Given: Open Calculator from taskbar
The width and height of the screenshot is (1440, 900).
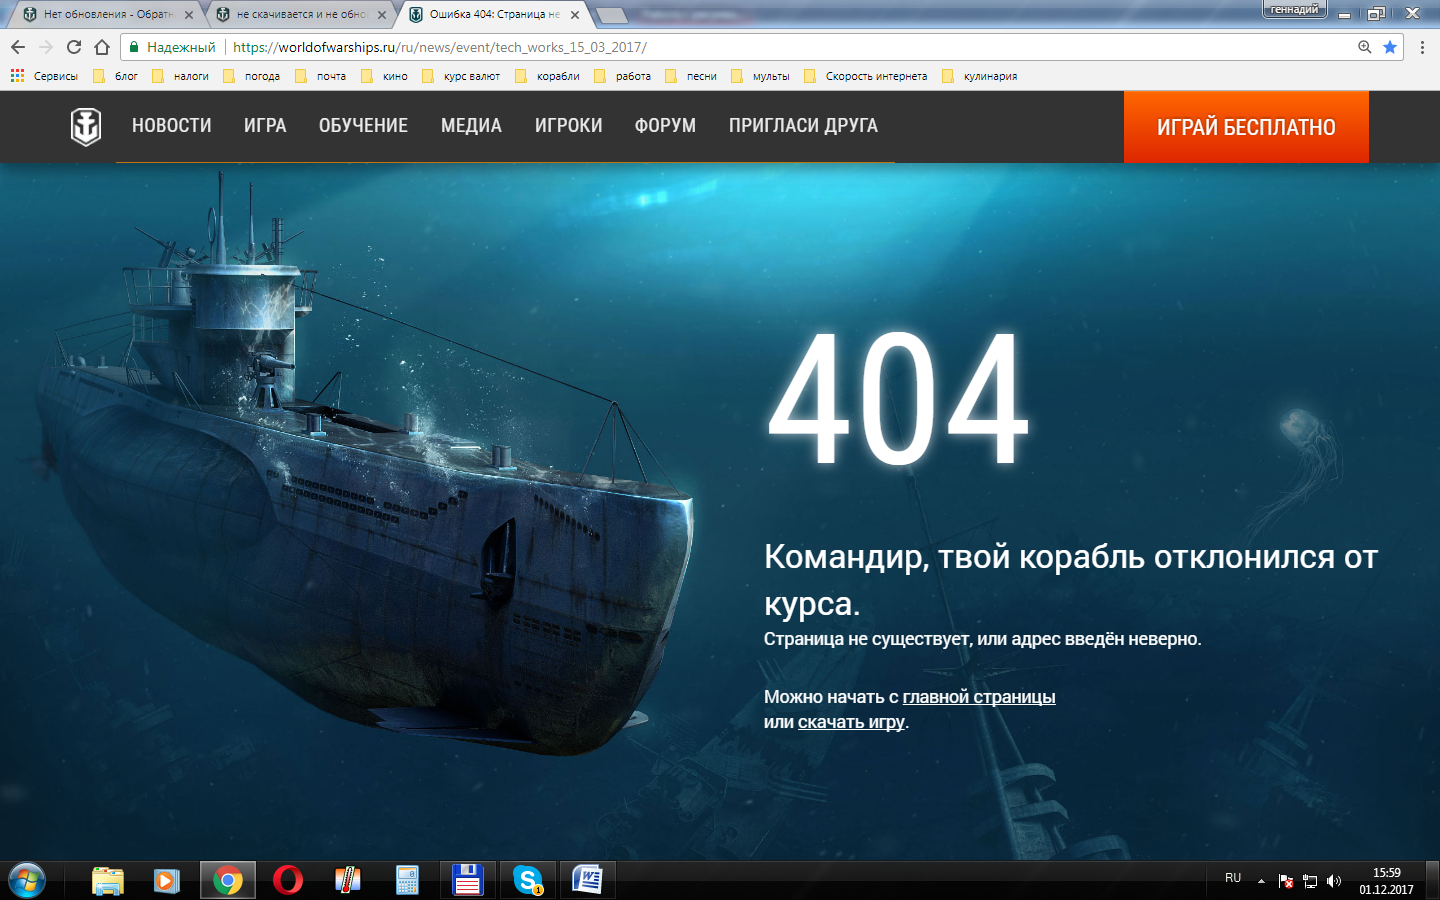Looking at the screenshot, I should 407,881.
